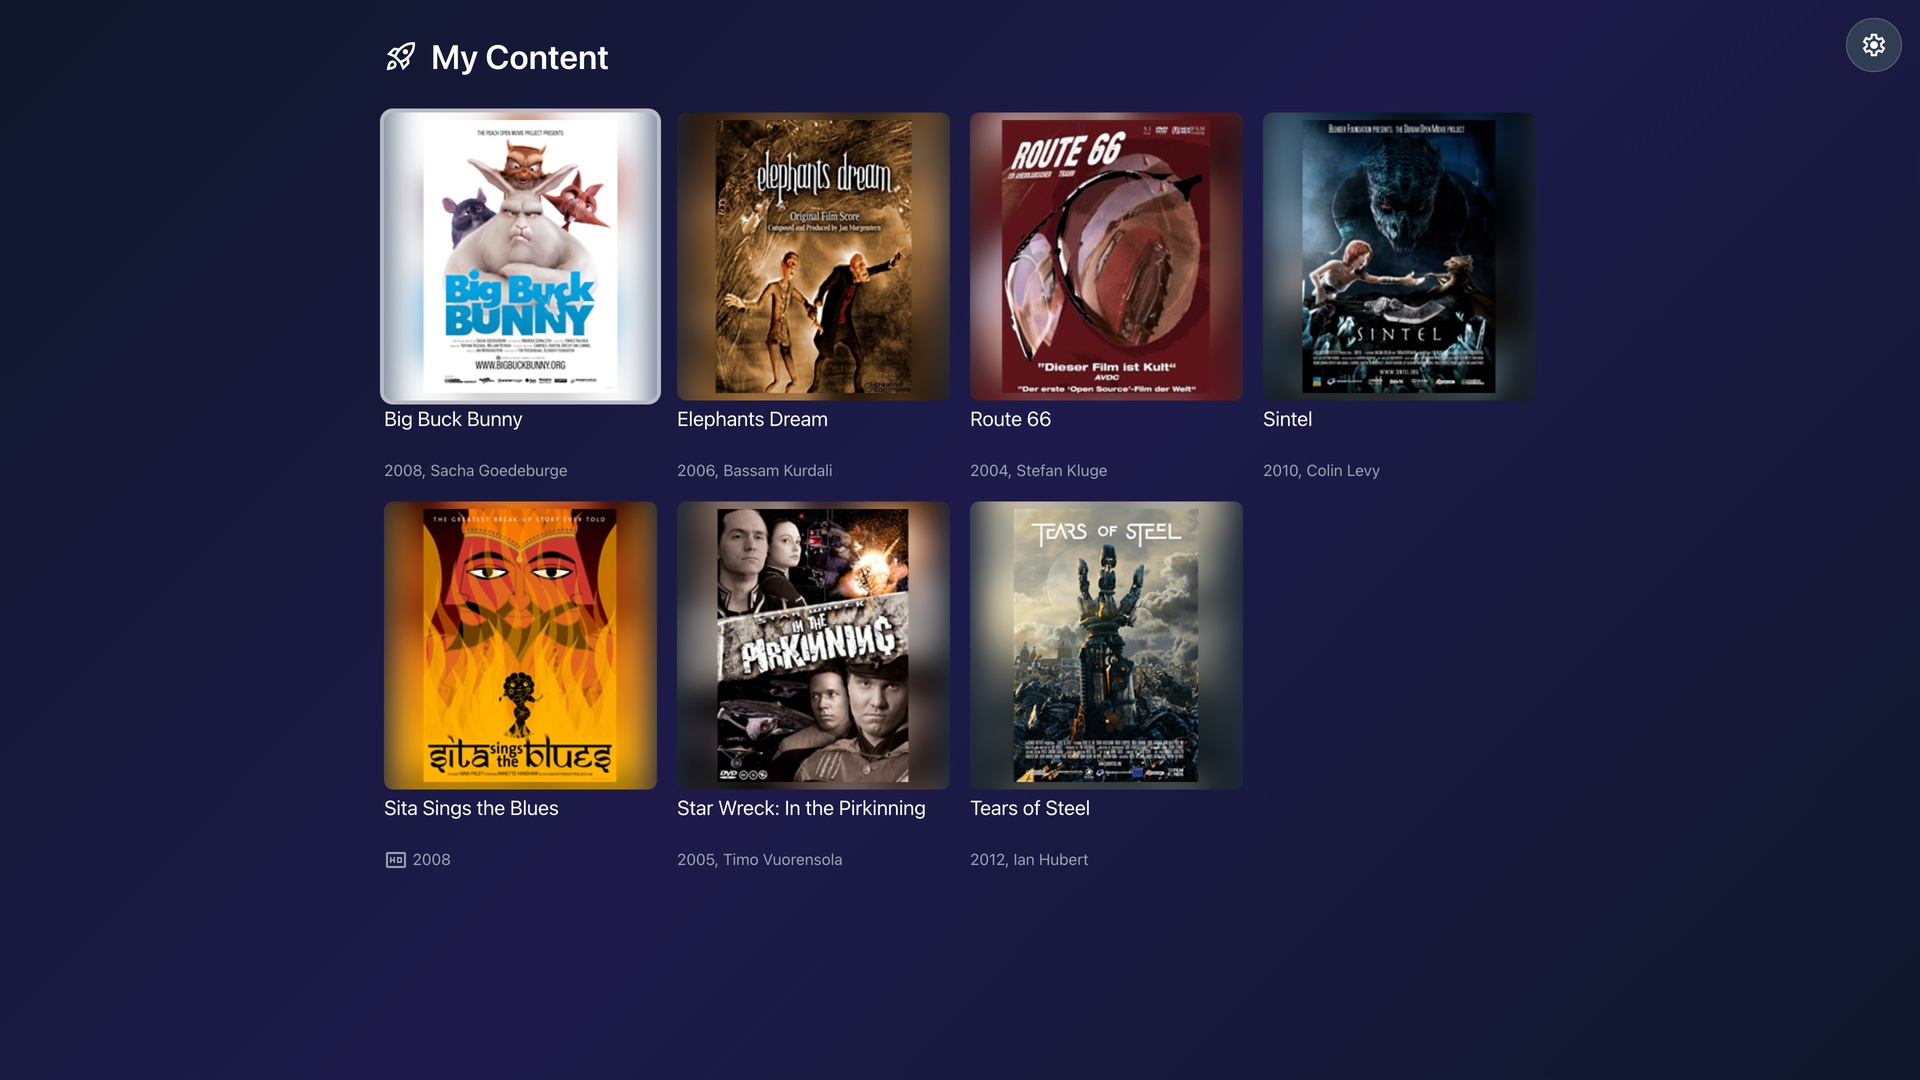Image resolution: width=1920 pixels, height=1080 pixels.
Task: Click the rocket icon beside My Content
Action: [401, 57]
